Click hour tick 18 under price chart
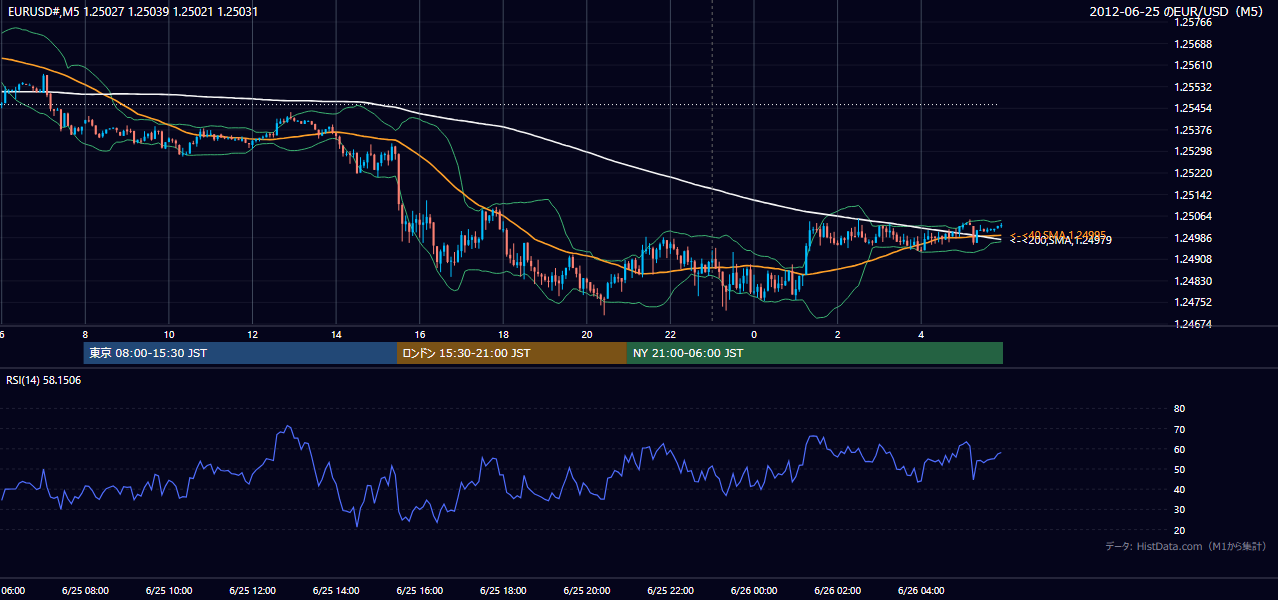 point(503,334)
